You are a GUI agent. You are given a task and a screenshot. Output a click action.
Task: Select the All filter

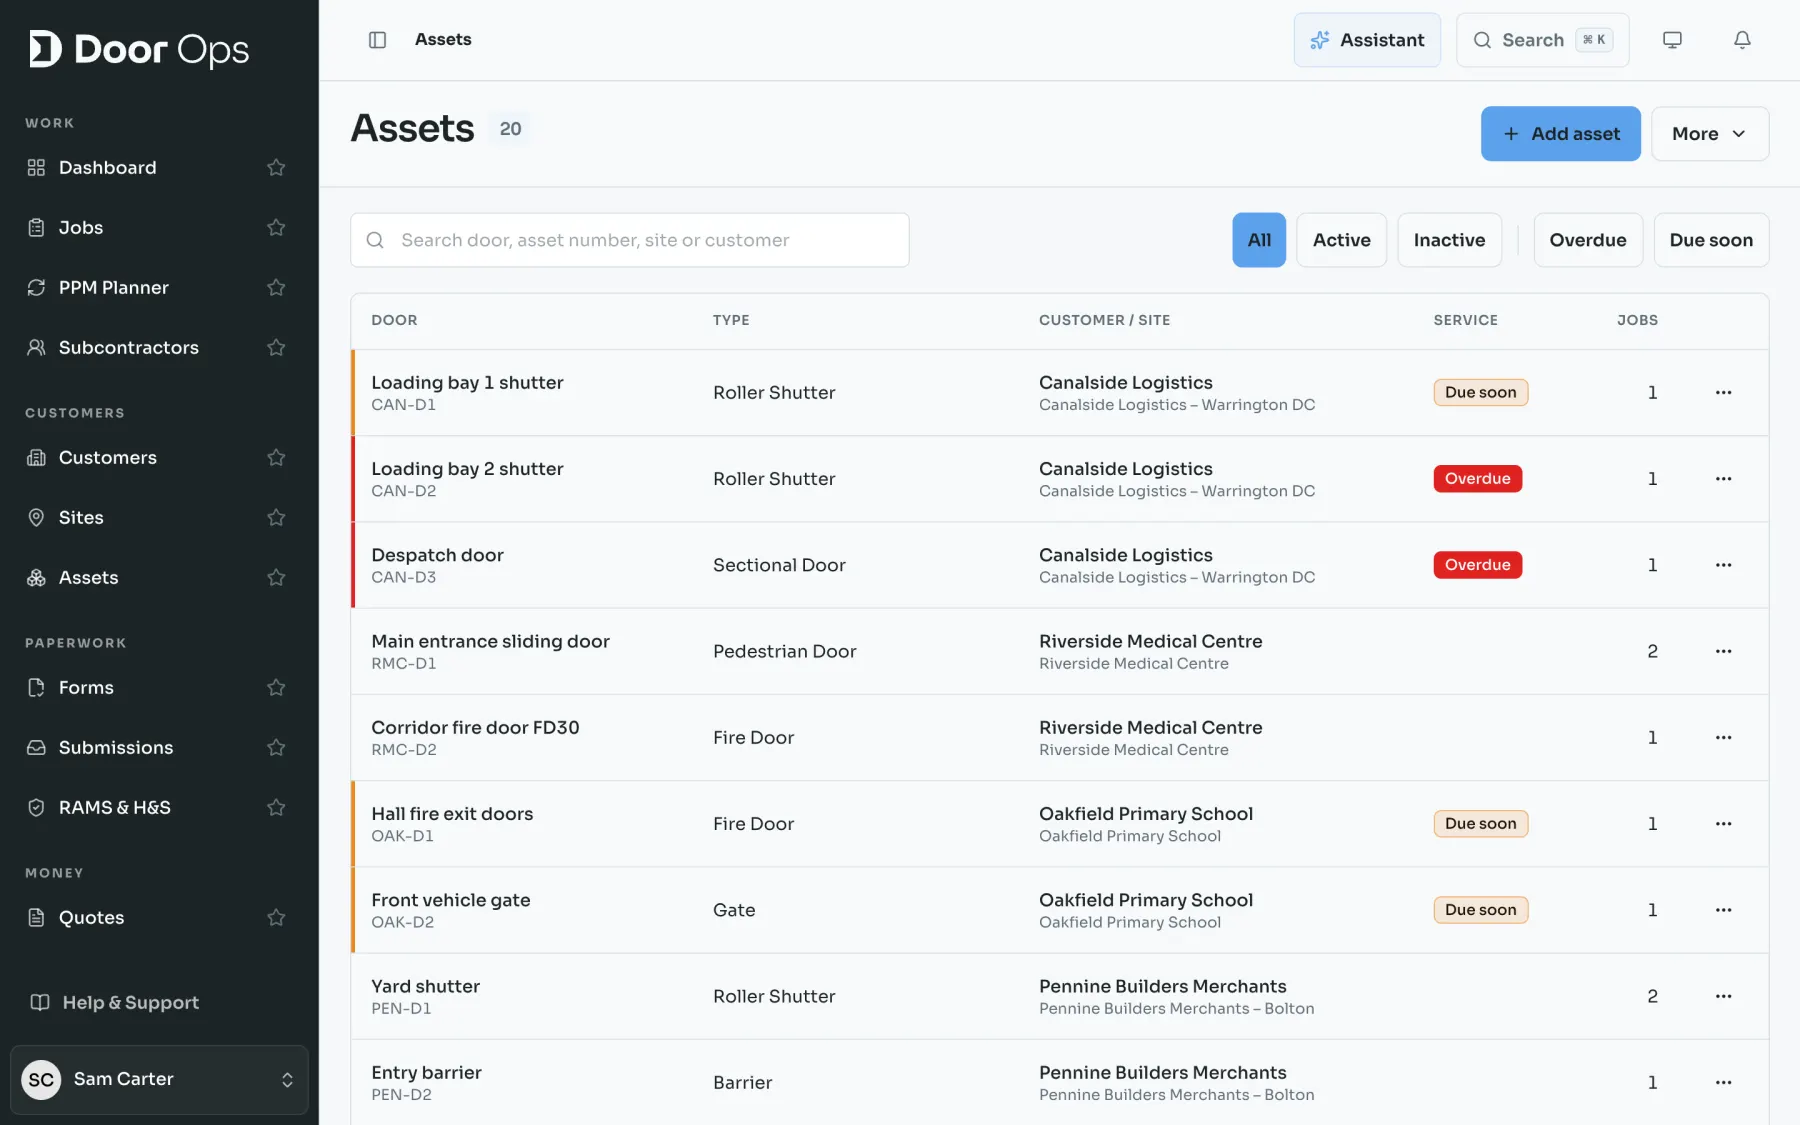click(1259, 240)
